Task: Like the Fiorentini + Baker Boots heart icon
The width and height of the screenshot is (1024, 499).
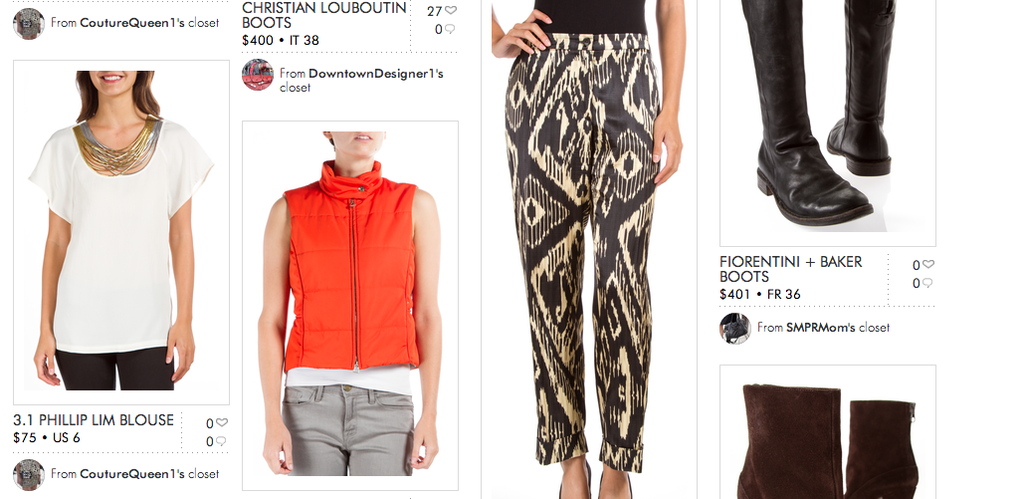Action: point(928,265)
